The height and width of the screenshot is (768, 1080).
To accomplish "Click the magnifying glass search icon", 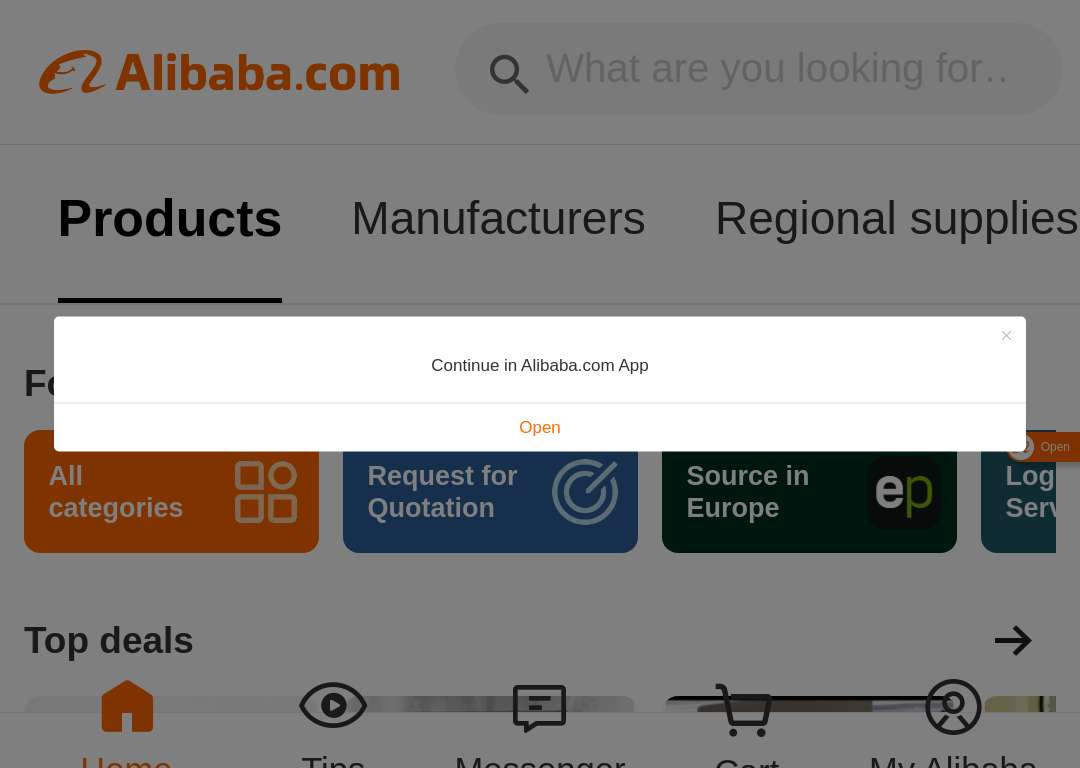I will [509, 74].
